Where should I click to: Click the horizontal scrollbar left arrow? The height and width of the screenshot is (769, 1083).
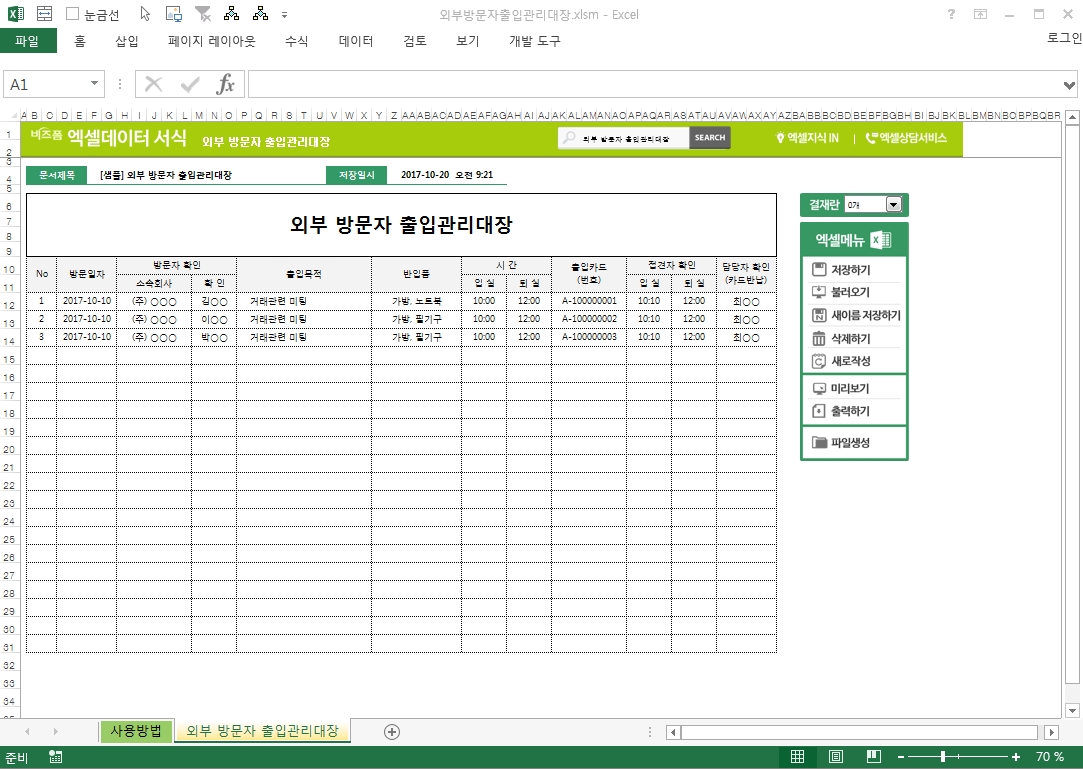click(673, 732)
